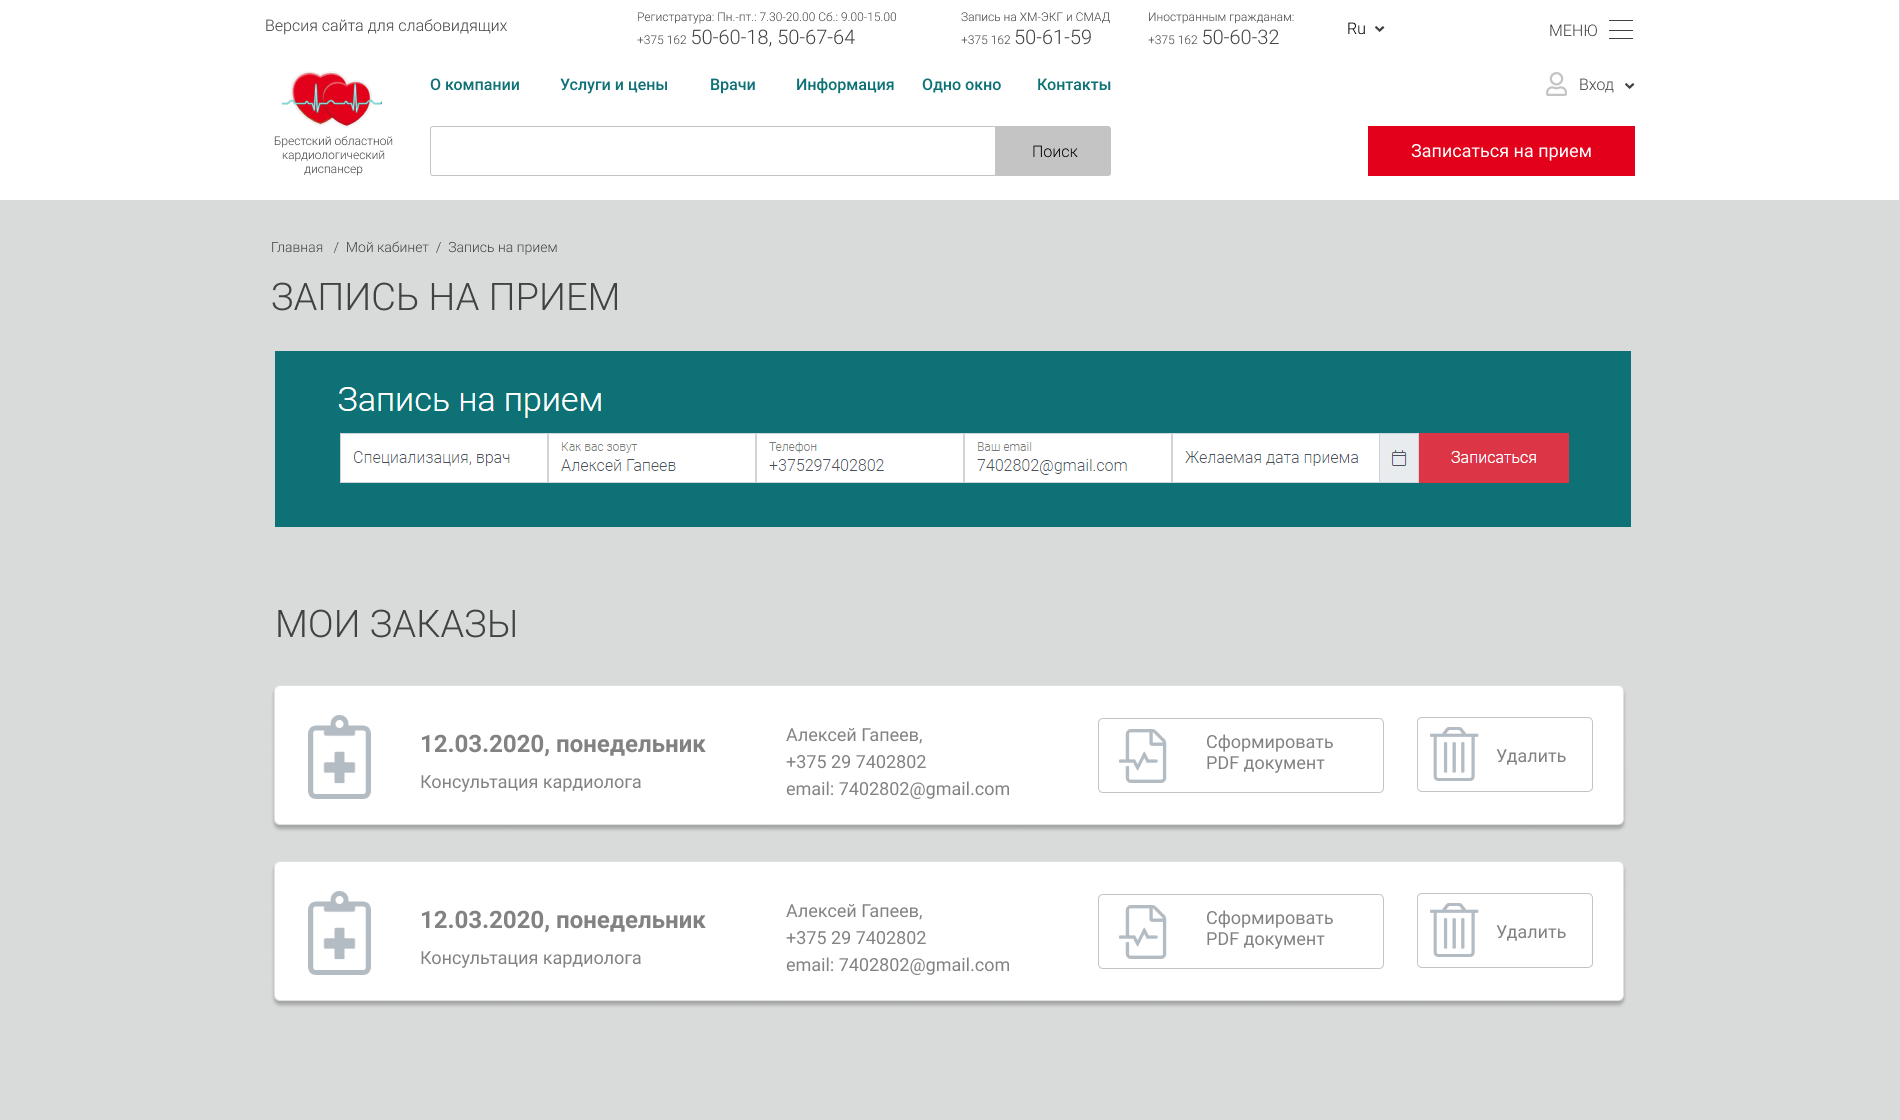Go to Врачи menu item
1900x1120 pixels.
[733, 85]
